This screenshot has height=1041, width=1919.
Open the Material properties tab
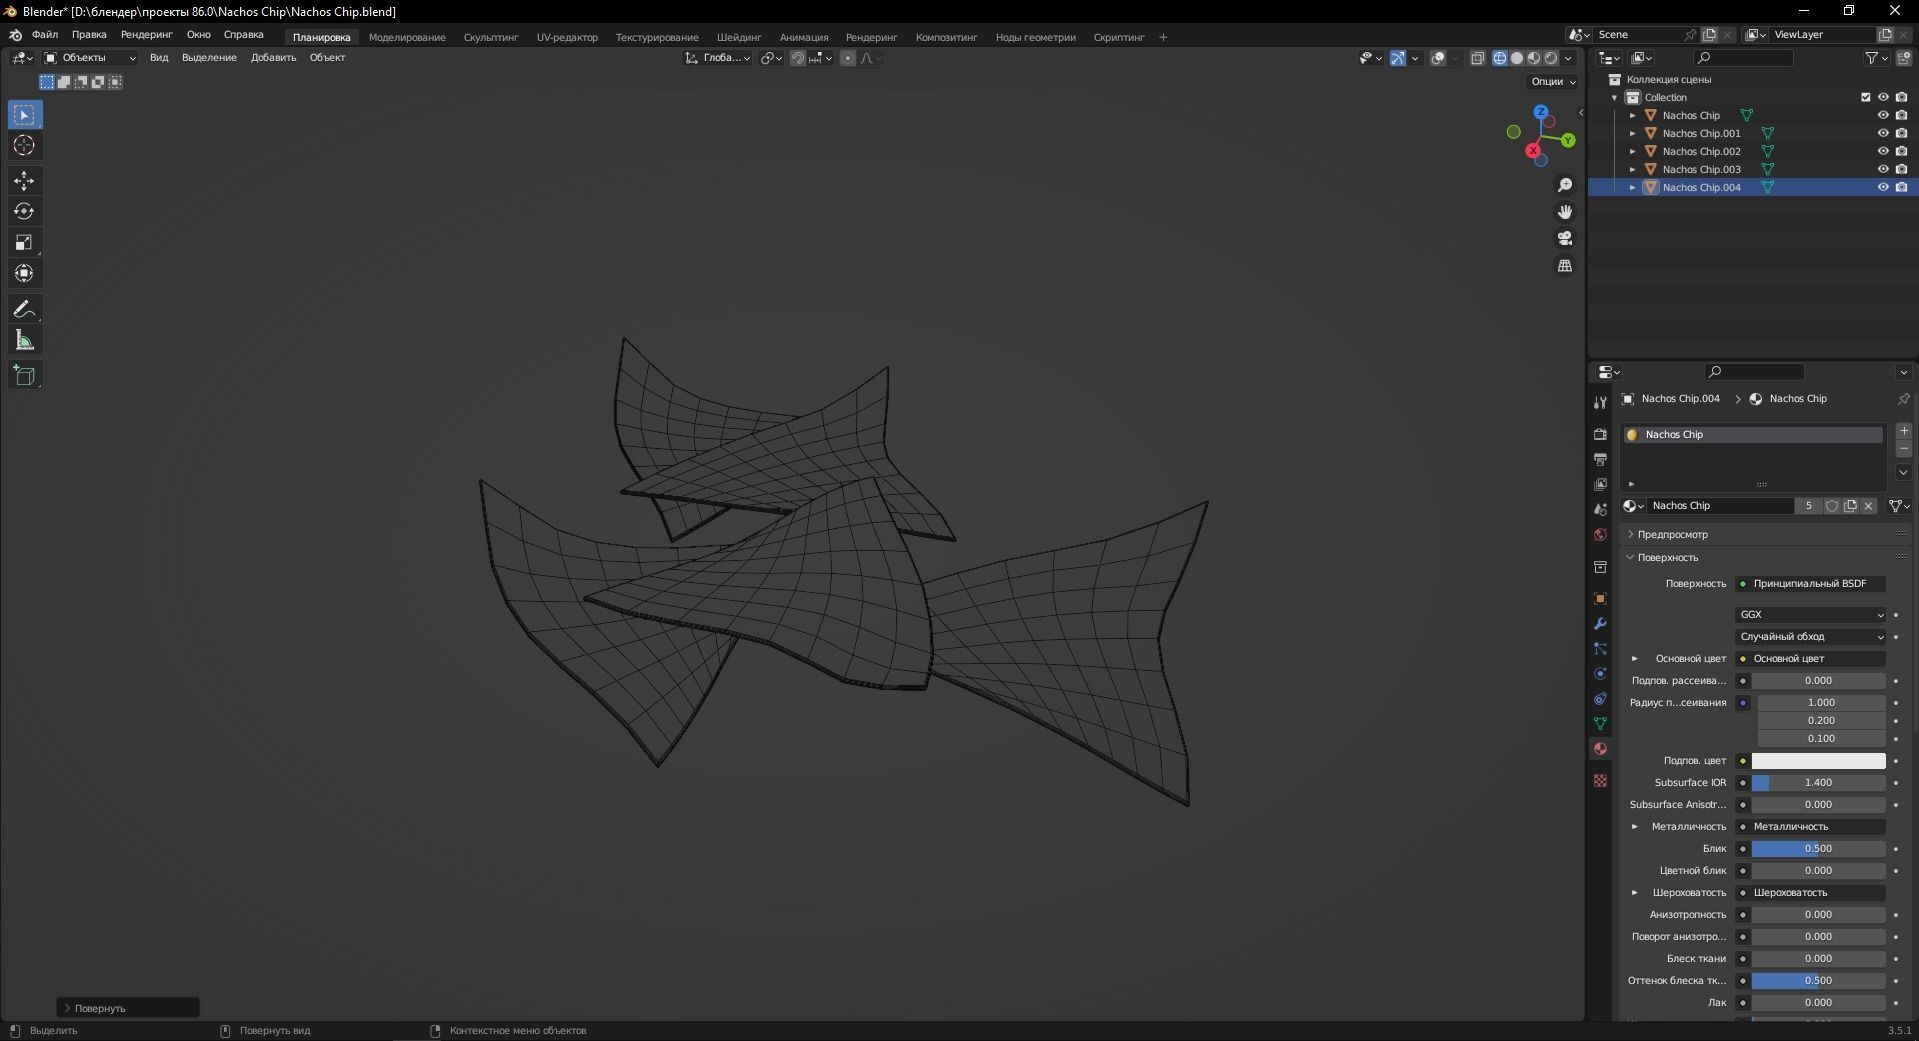pyautogui.click(x=1600, y=749)
